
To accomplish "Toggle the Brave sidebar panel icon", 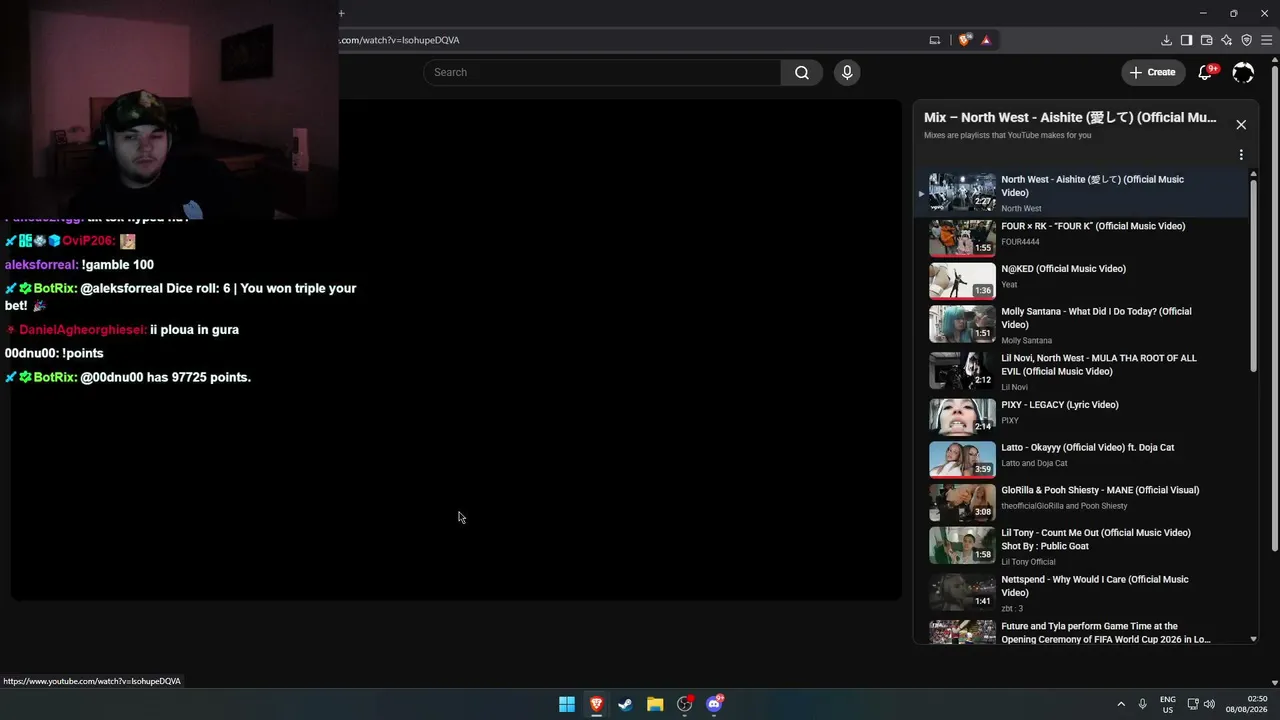I will tap(1186, 40).
